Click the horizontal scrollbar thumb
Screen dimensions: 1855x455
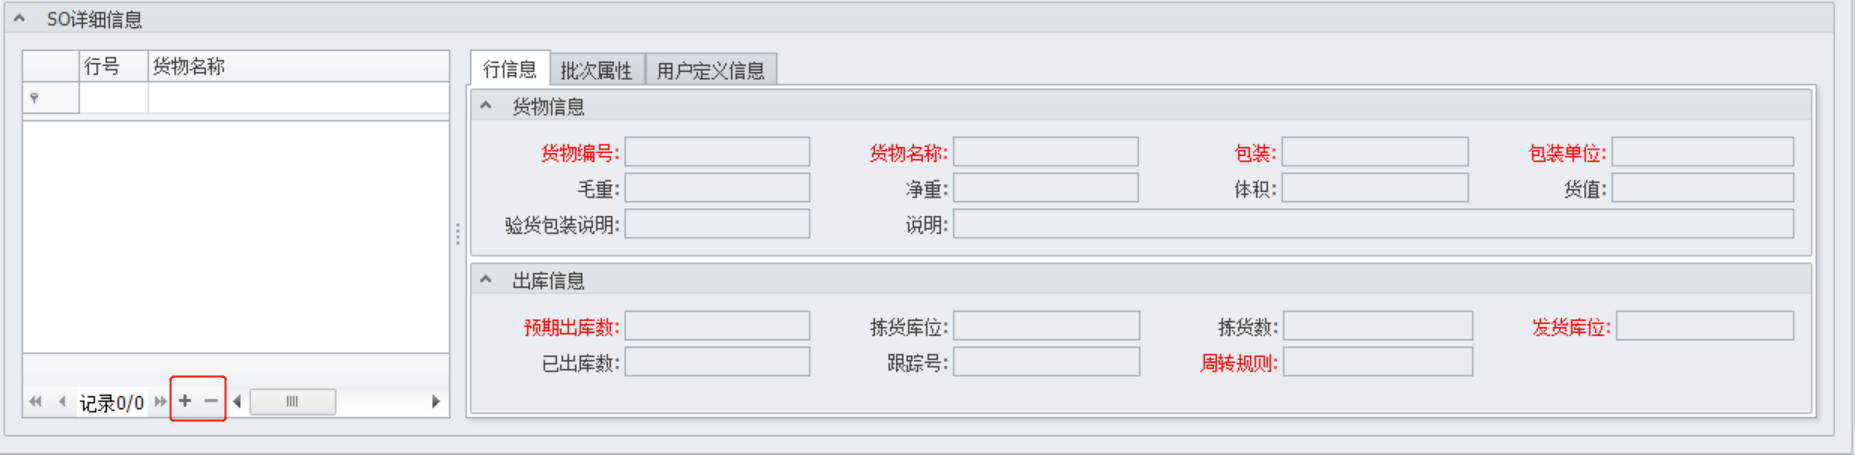293,402
